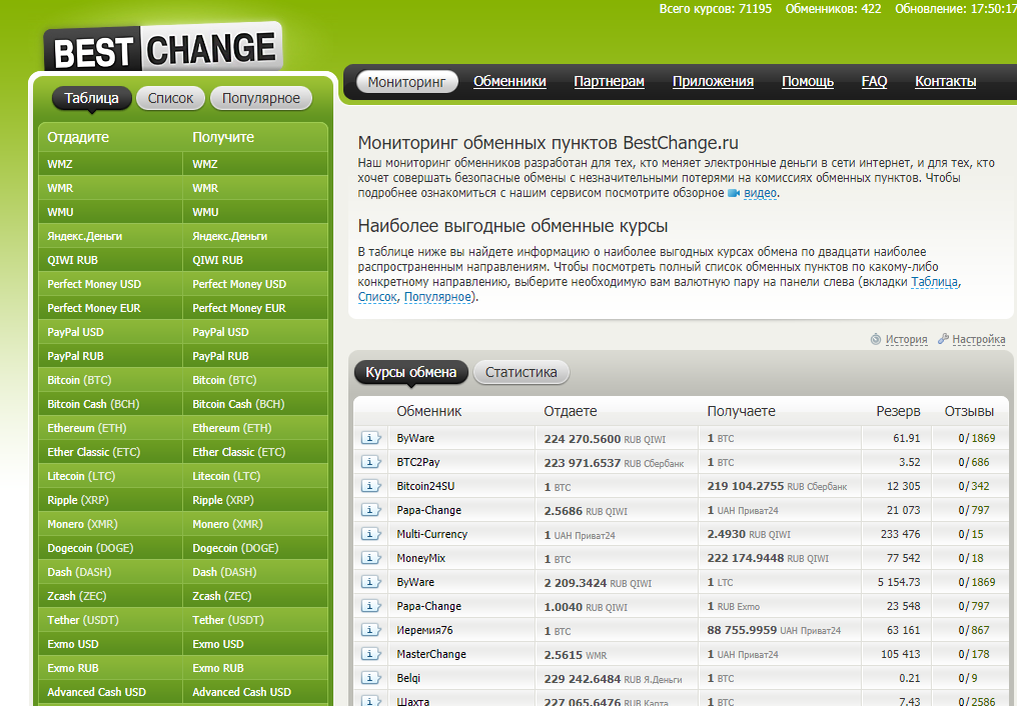The height and width of the screenshot is (706, 1017).
Task: Click the История clock icon
Action: (876, 339)
